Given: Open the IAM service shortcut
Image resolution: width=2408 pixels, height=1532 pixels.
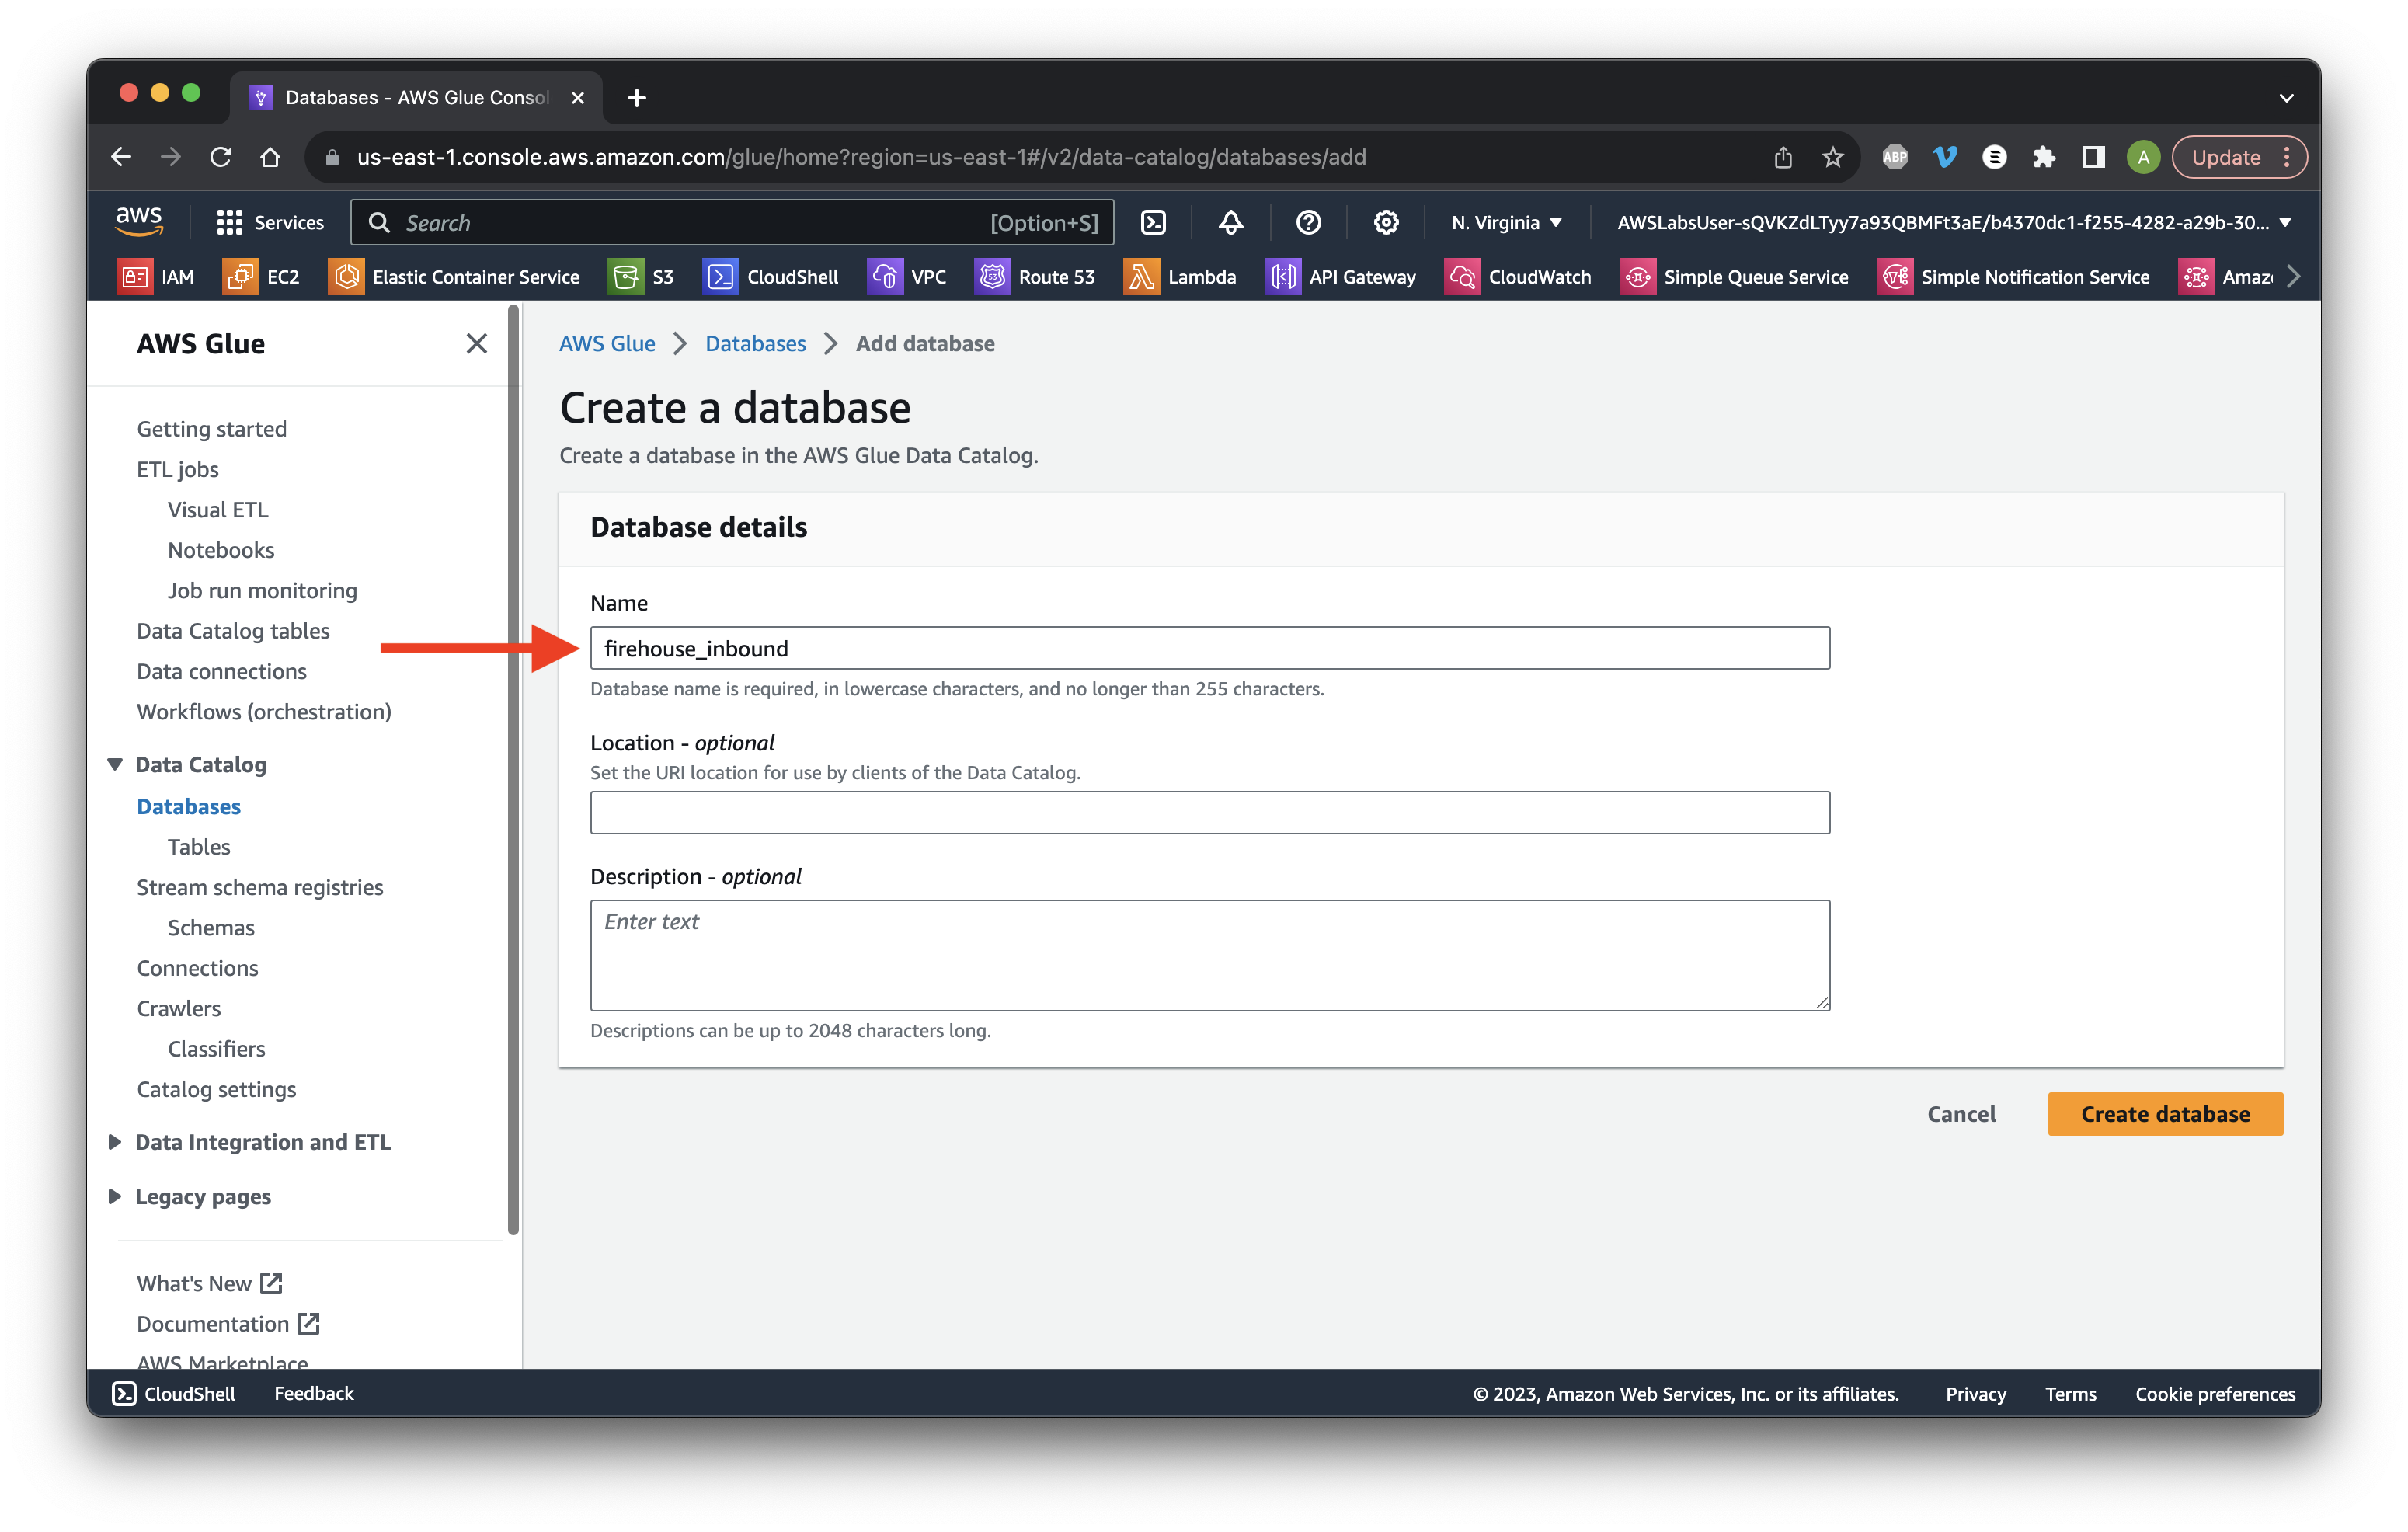Looking at the screenshot, I should (x=157, y=277).
